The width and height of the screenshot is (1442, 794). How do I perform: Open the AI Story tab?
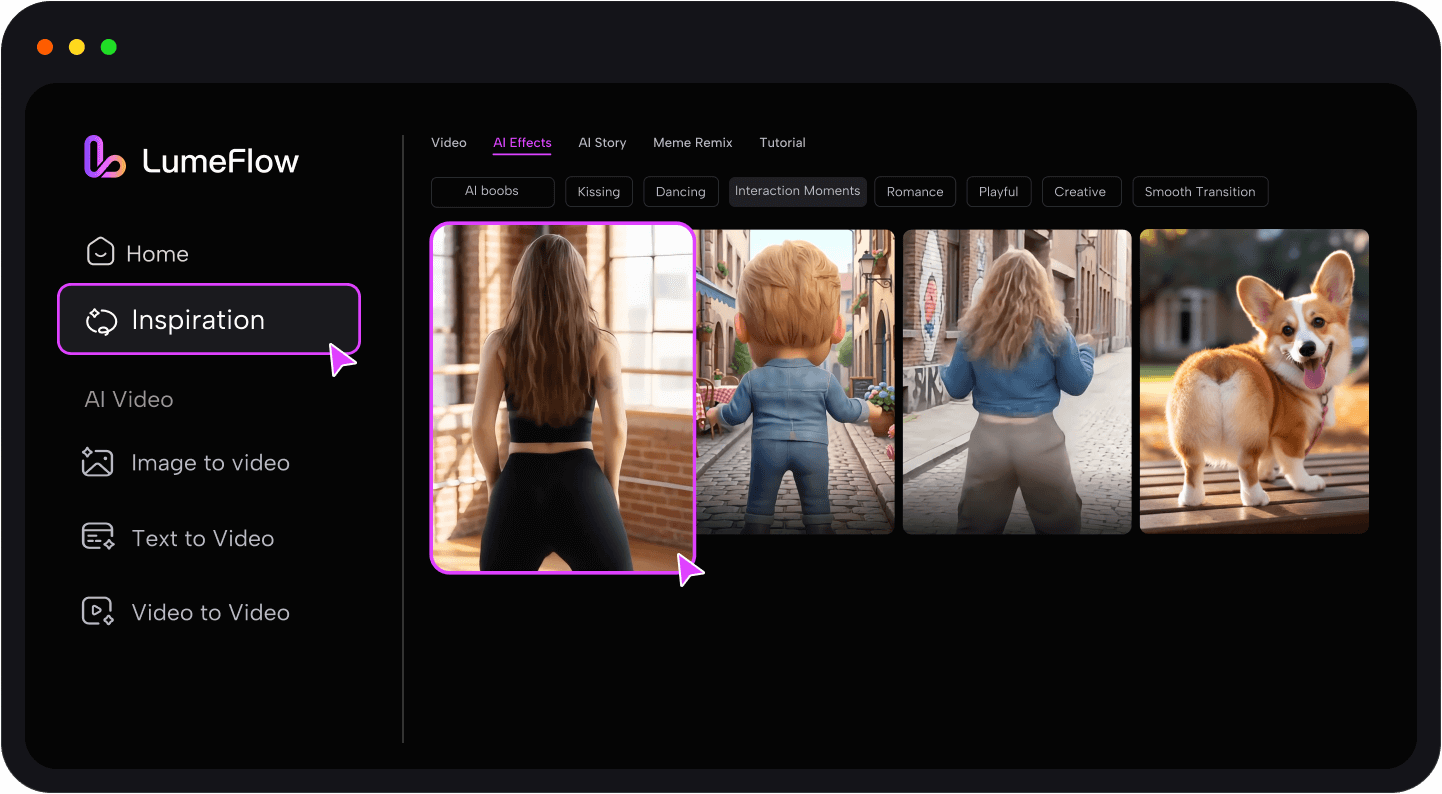[x=602, y=143]
